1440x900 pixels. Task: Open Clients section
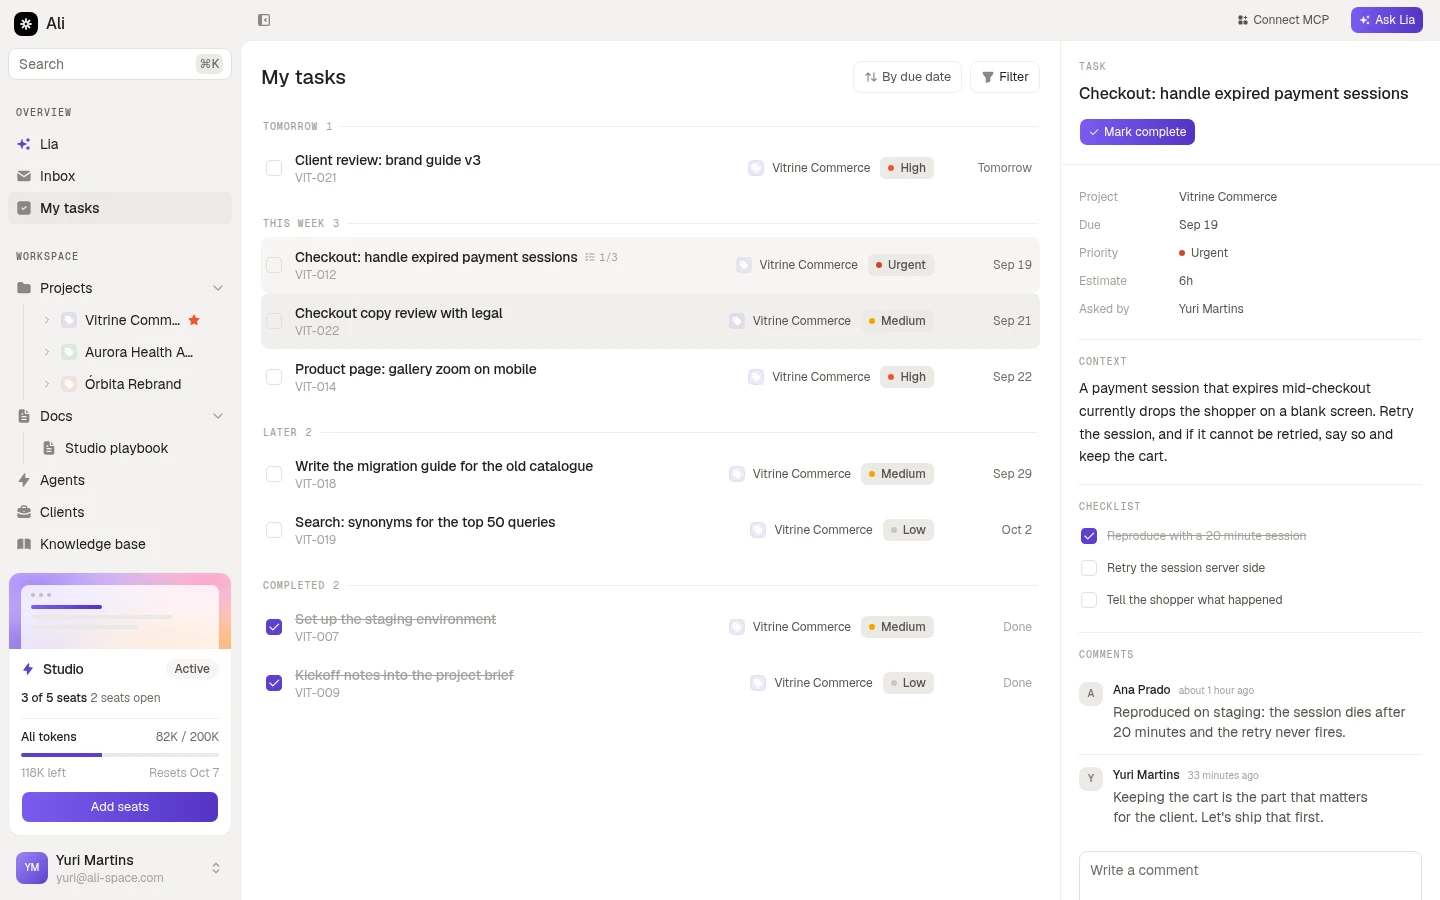click(120, 512)
